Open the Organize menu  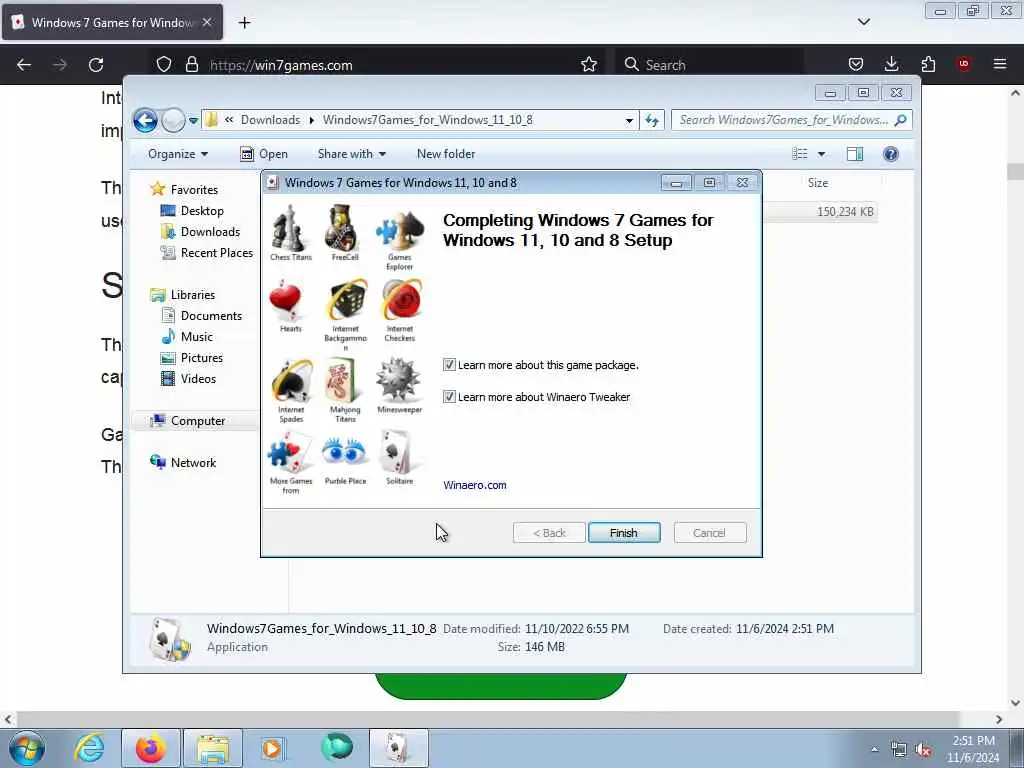[x=178, y=154]
